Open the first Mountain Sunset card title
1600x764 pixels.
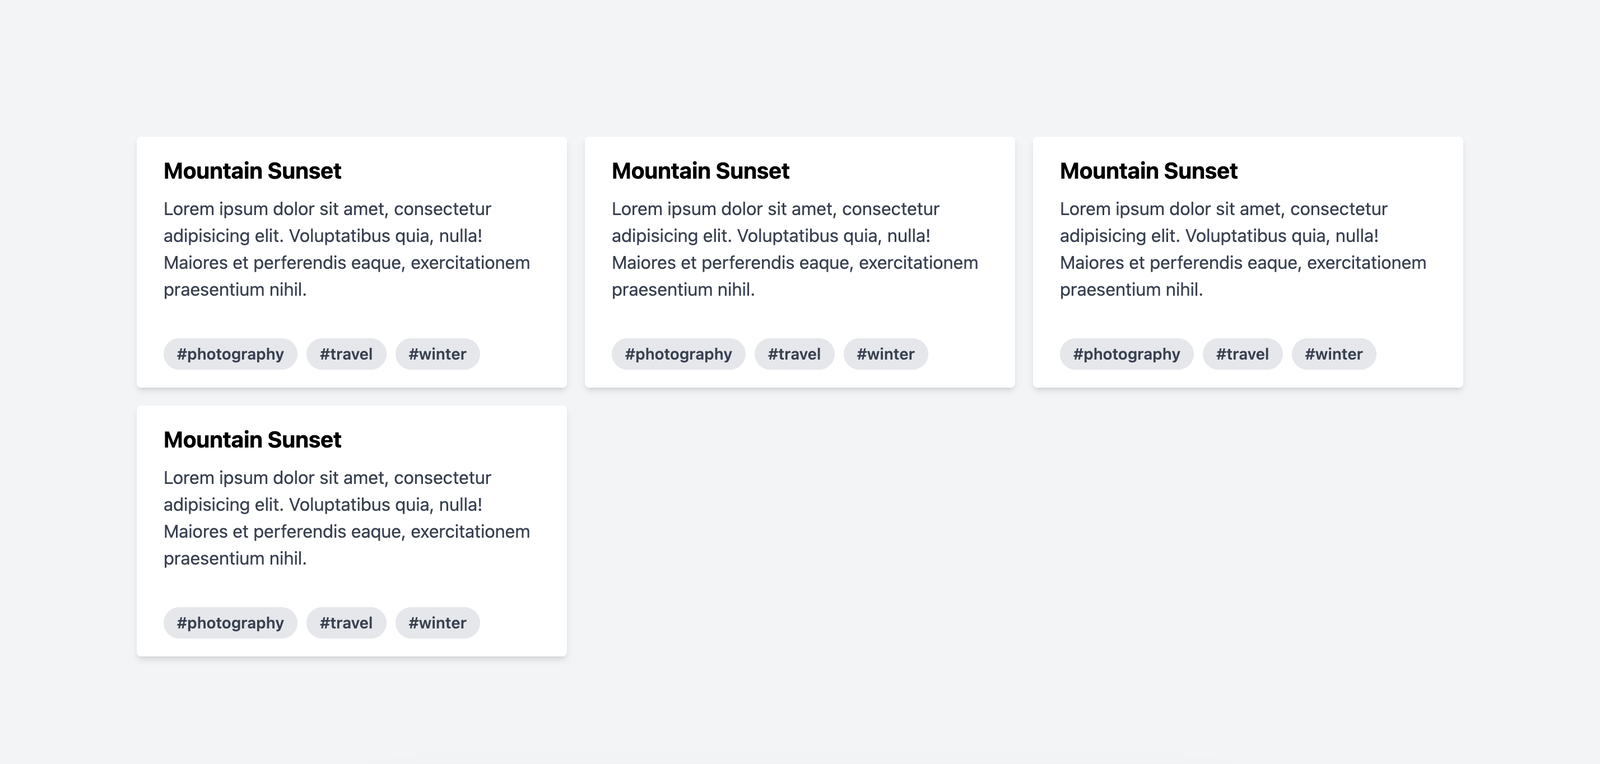[x=252, y=171]
